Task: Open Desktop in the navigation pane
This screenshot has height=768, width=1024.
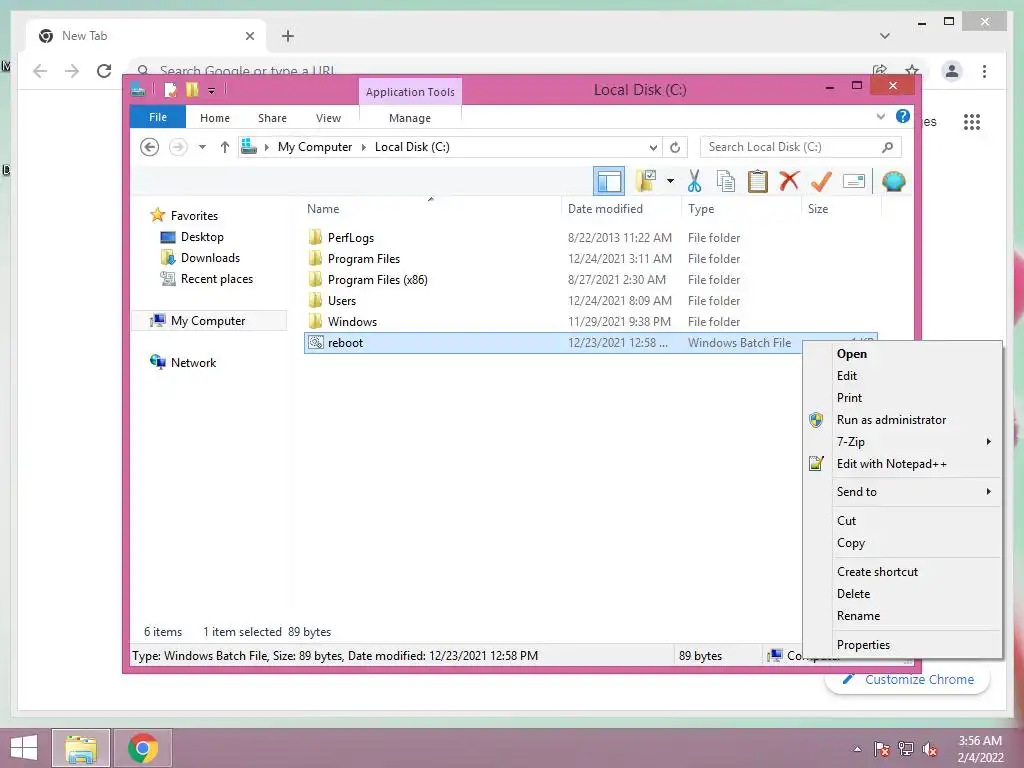Action: (x=202, y=237)
